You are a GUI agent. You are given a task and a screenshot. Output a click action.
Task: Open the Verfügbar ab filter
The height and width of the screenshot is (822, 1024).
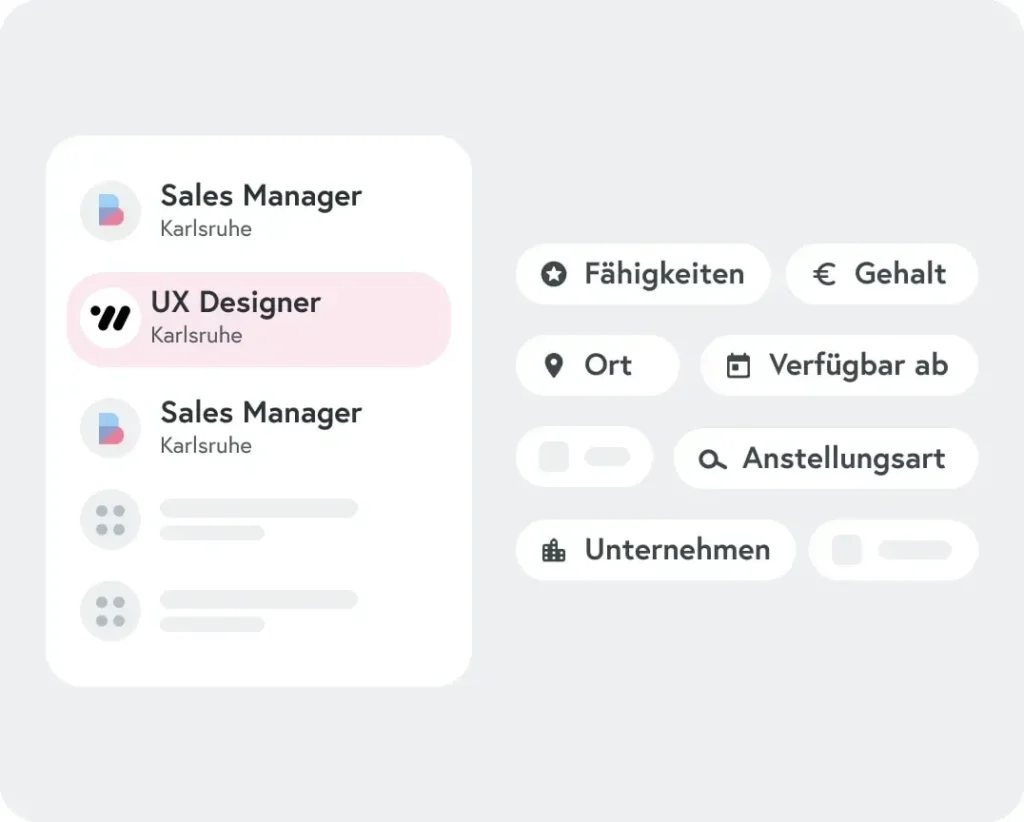(x=839, y=365)
